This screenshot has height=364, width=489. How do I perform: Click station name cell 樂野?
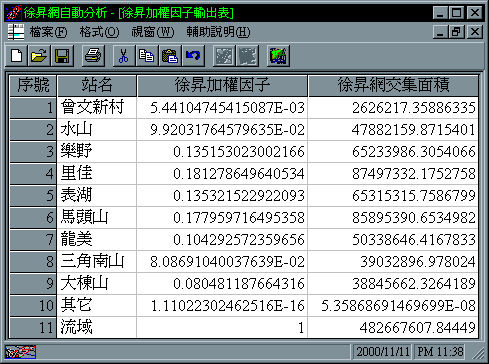click(x=97, y=152)
